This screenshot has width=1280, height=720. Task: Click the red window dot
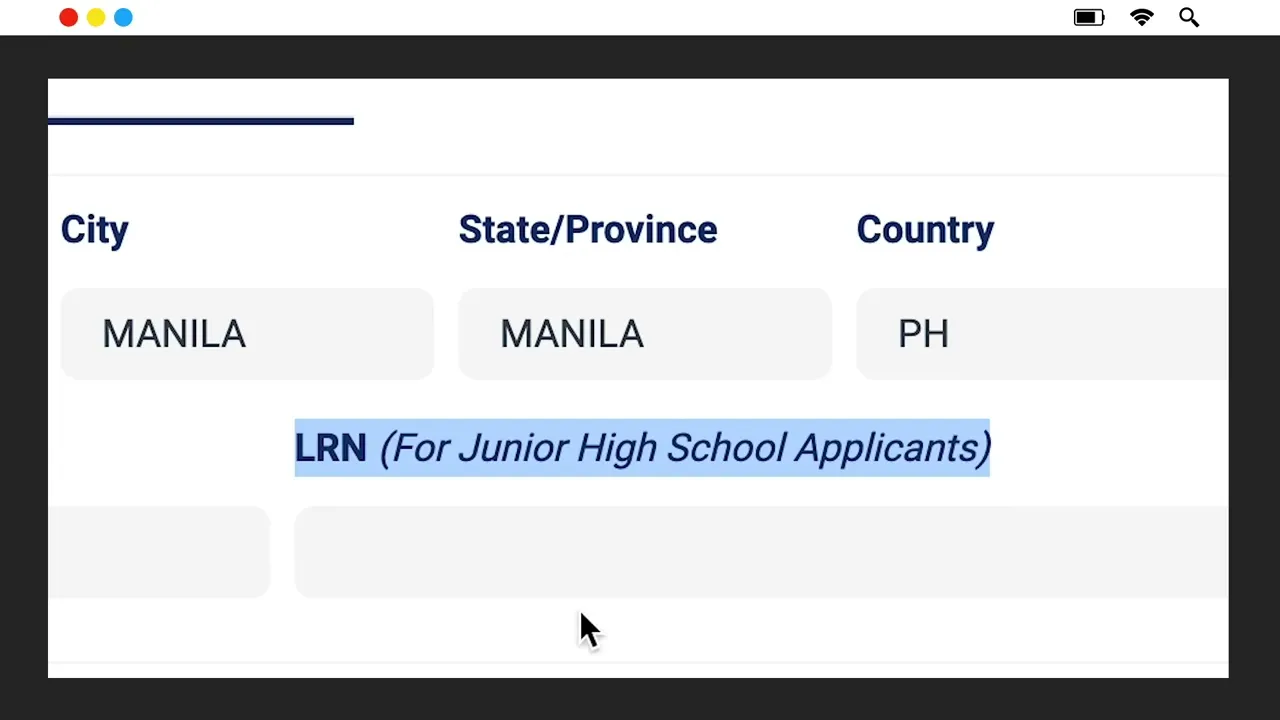coord(68,17)
